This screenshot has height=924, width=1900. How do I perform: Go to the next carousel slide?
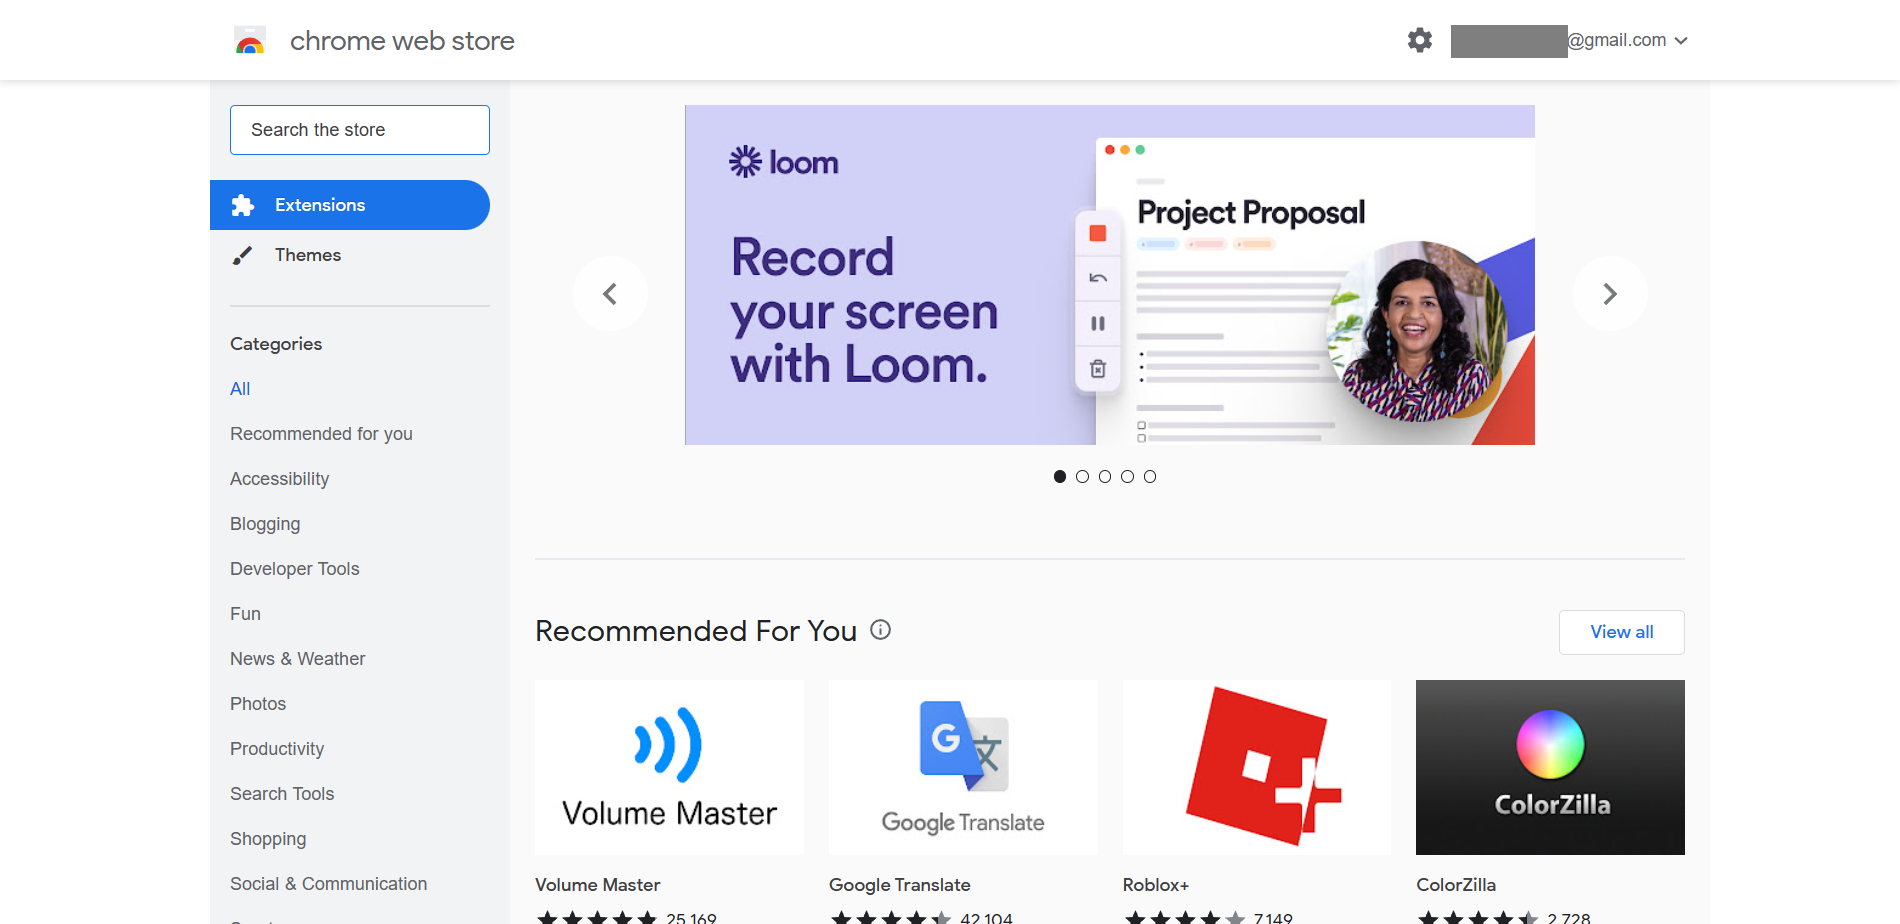pyautogui.click(x=1610, y=294)
